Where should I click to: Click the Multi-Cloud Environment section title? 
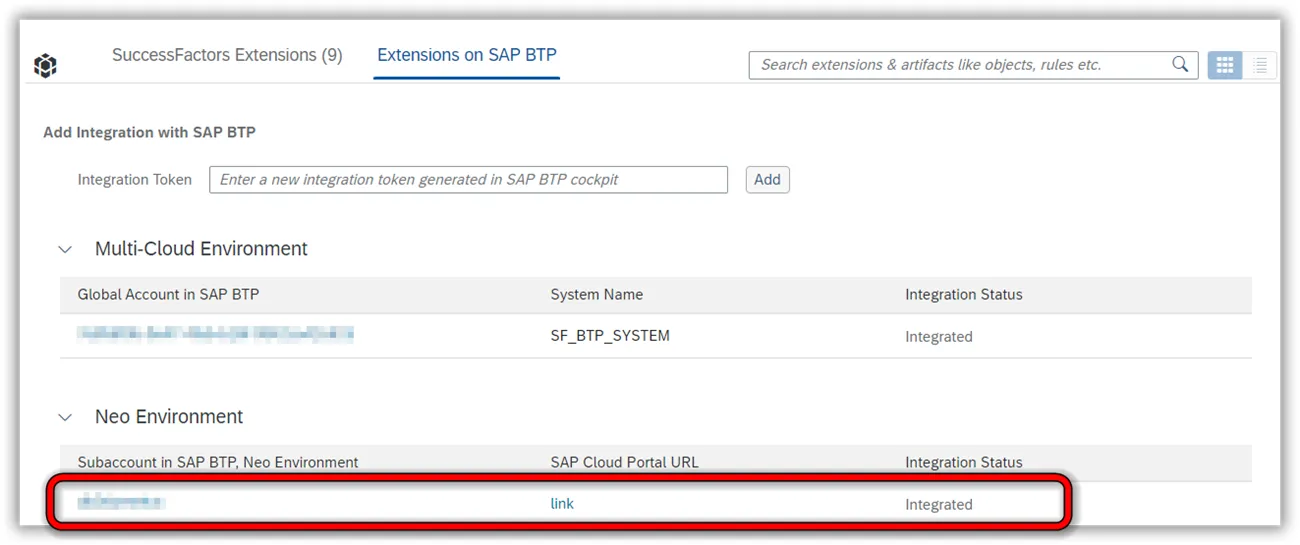[x=201, y=249]
